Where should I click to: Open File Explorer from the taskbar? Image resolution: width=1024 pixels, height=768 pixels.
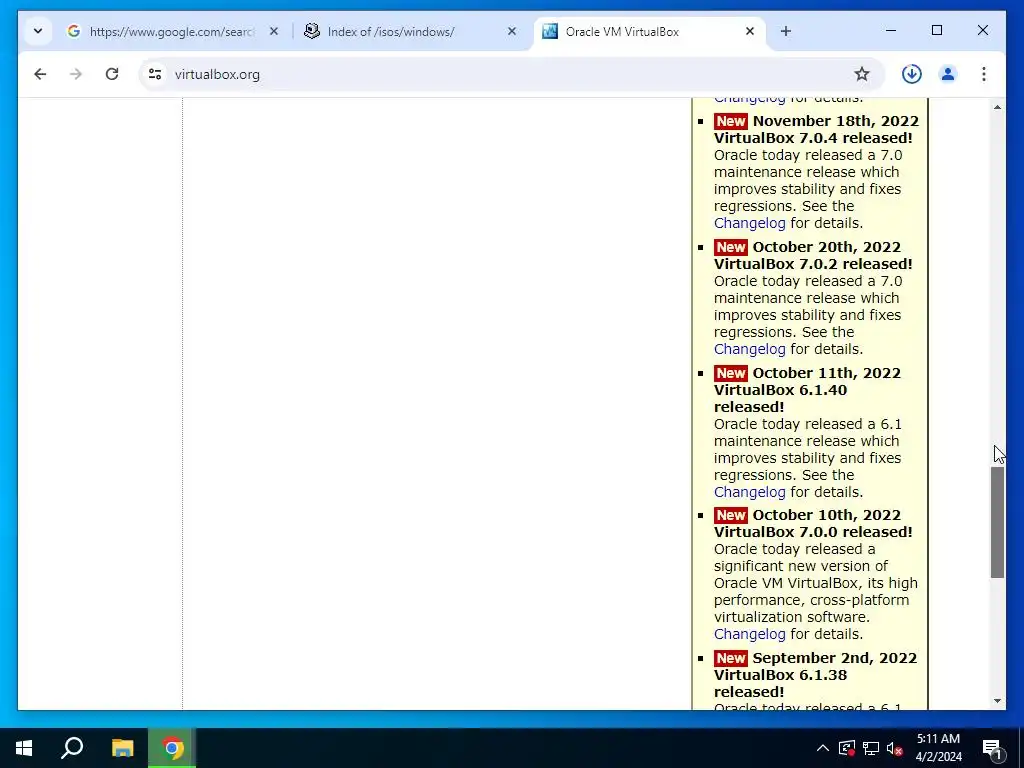point(122,748)
